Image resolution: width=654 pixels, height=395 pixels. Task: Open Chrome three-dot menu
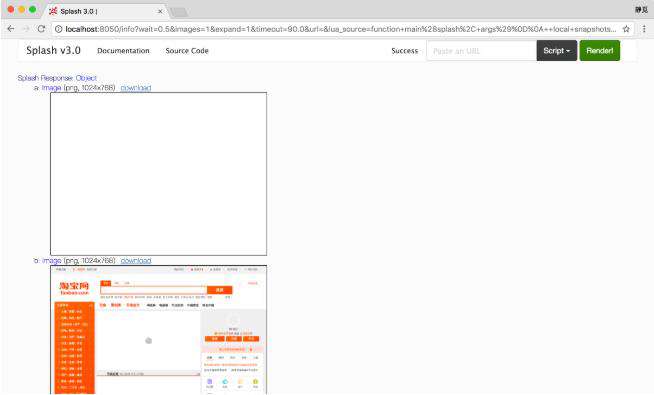tap(644, 29)
